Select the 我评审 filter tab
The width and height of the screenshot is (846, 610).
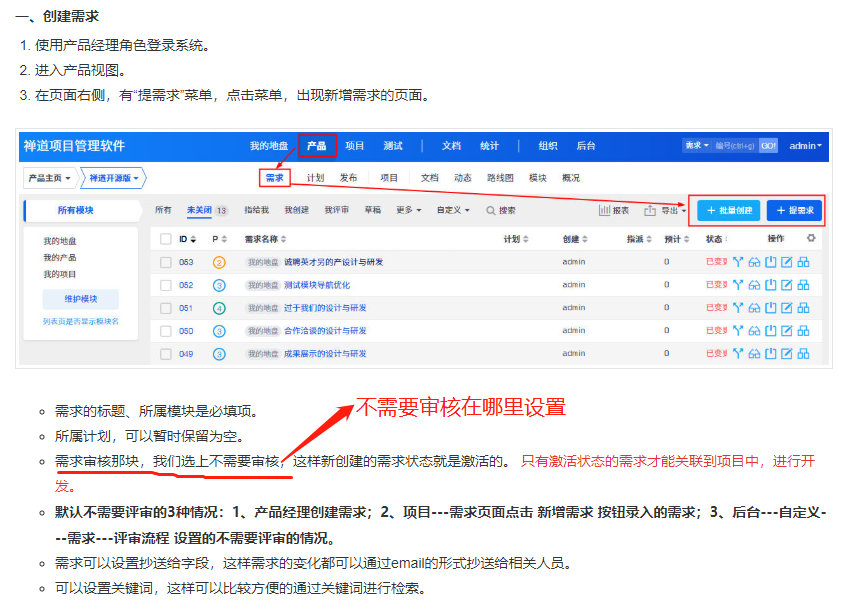coord(337,210)
